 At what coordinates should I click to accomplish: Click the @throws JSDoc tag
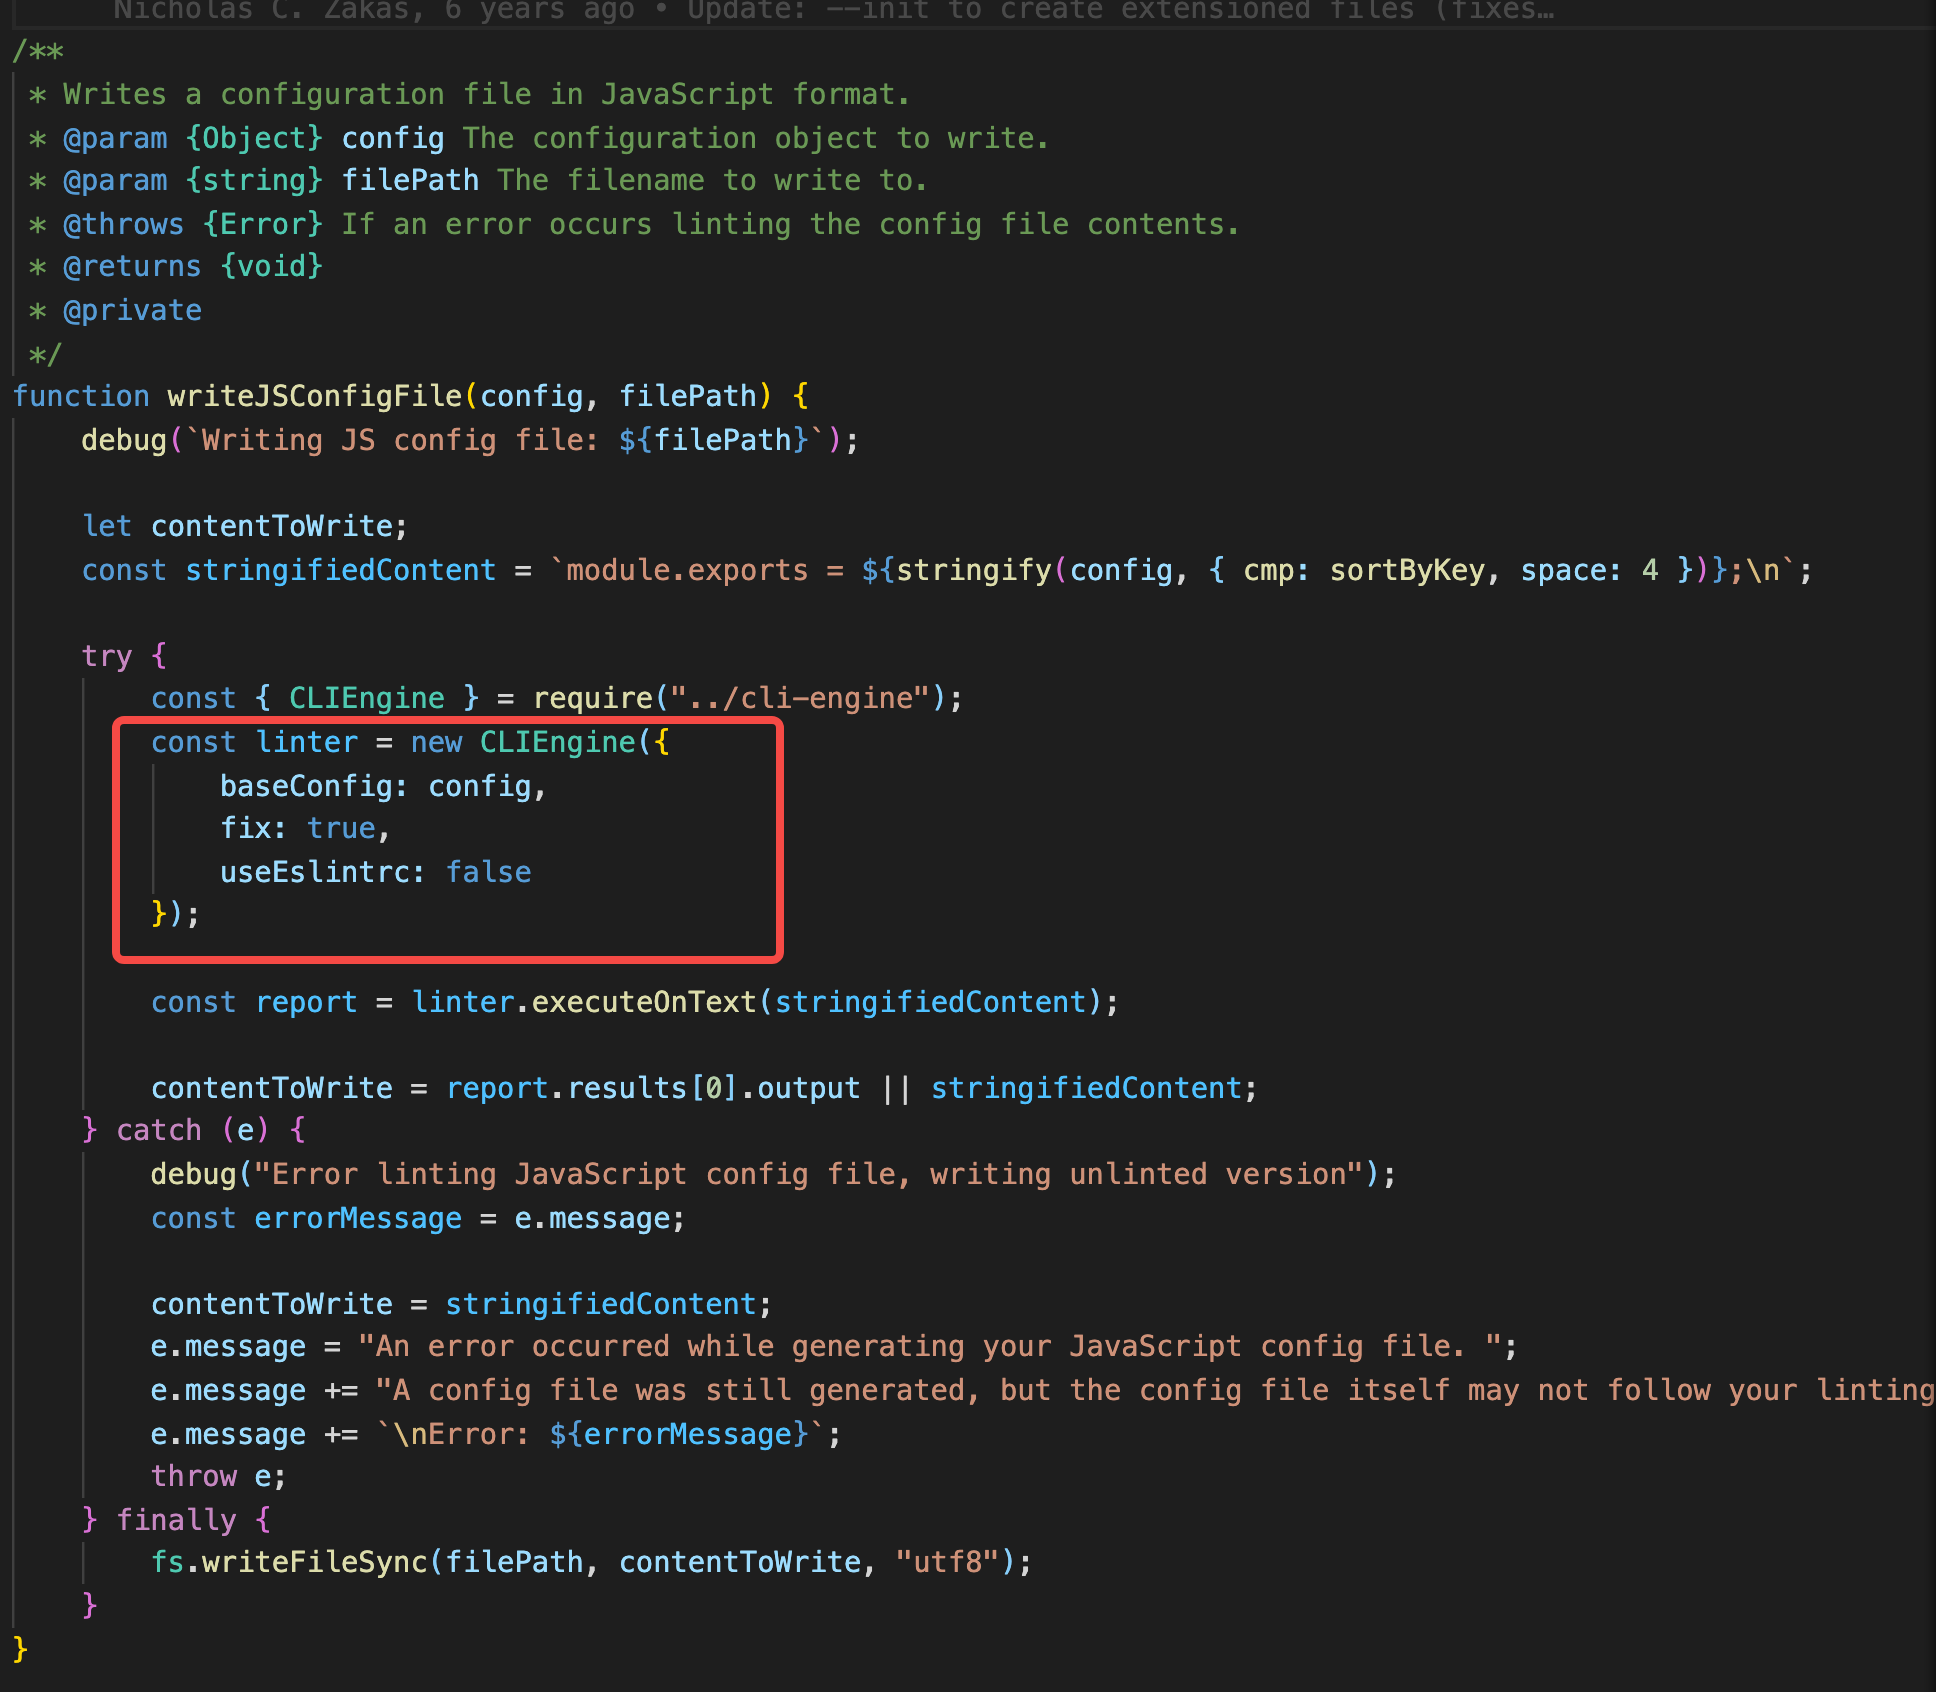pos(123,224)
